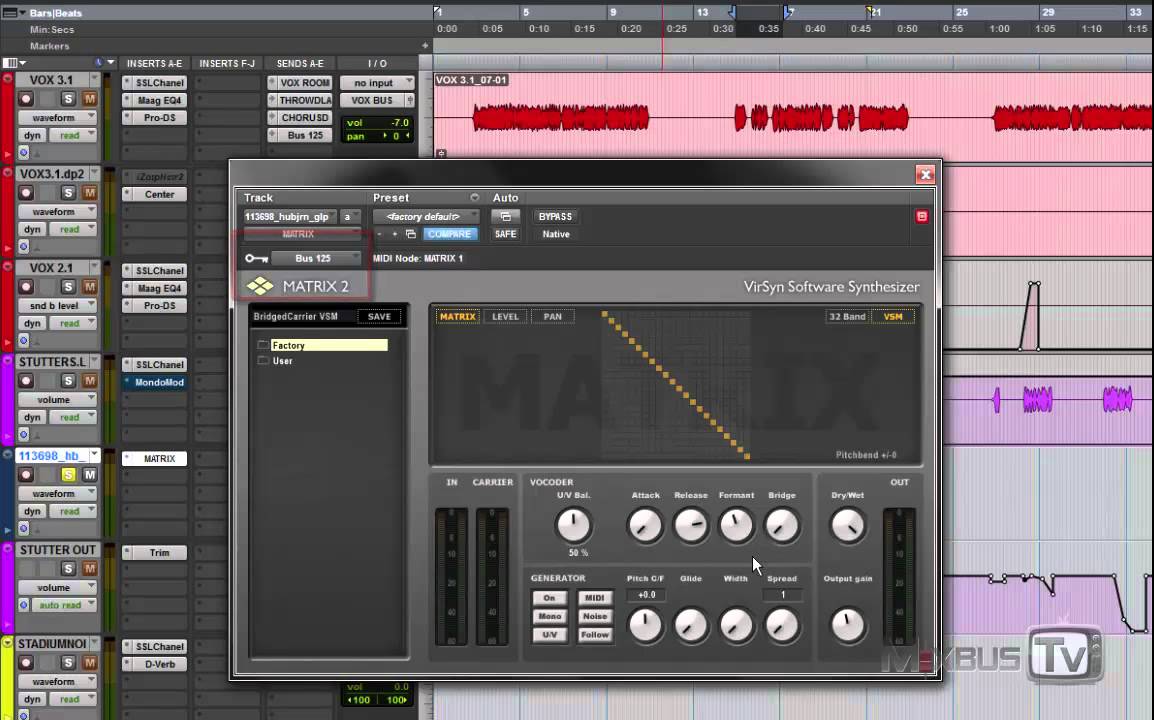Open the plugin automation enable icon
The image size is (1154, 720).
click(x=506, y=216)
